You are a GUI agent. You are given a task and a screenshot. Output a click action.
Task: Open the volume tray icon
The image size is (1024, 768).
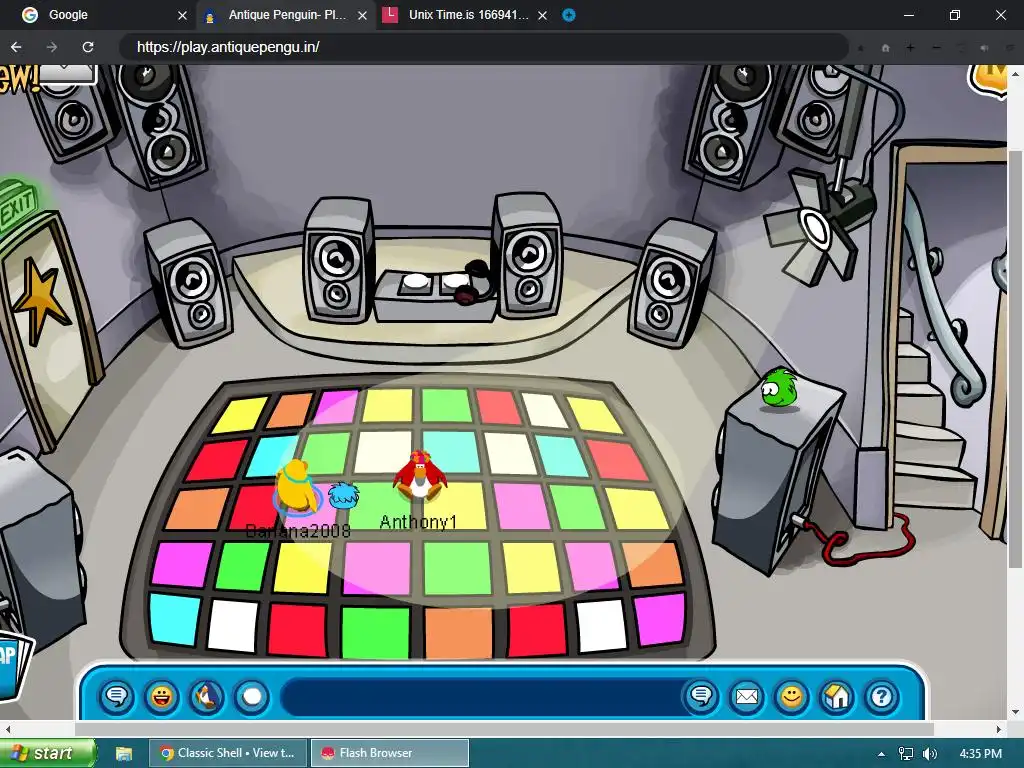coord(930,754)
